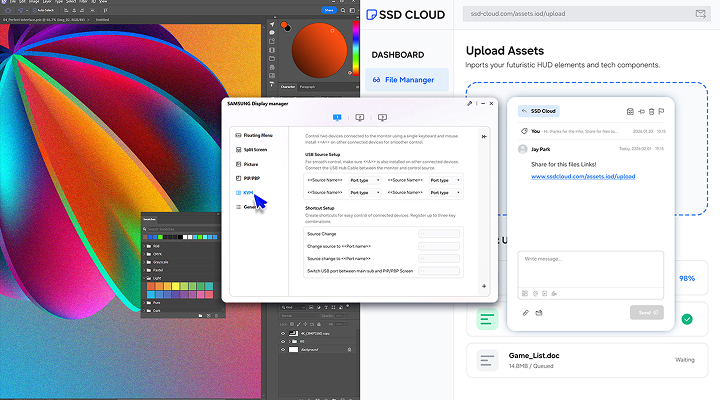Collapse the Light swatch folder
The height and width of the screenshot is (400, 720).
click(x=145, y=278)
